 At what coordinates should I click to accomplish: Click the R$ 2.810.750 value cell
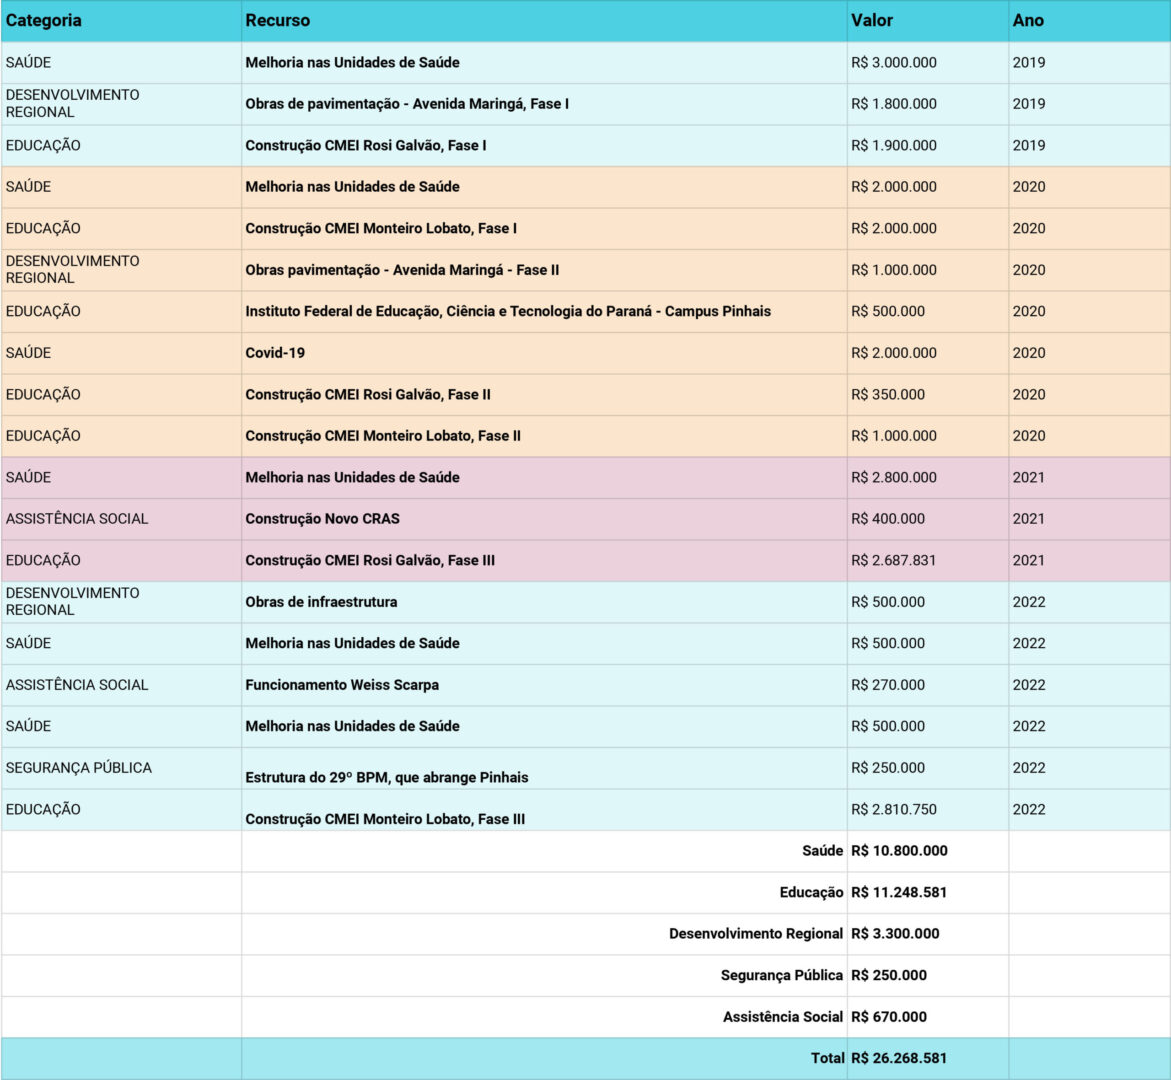pyautogui.click(x=893, y=809)
